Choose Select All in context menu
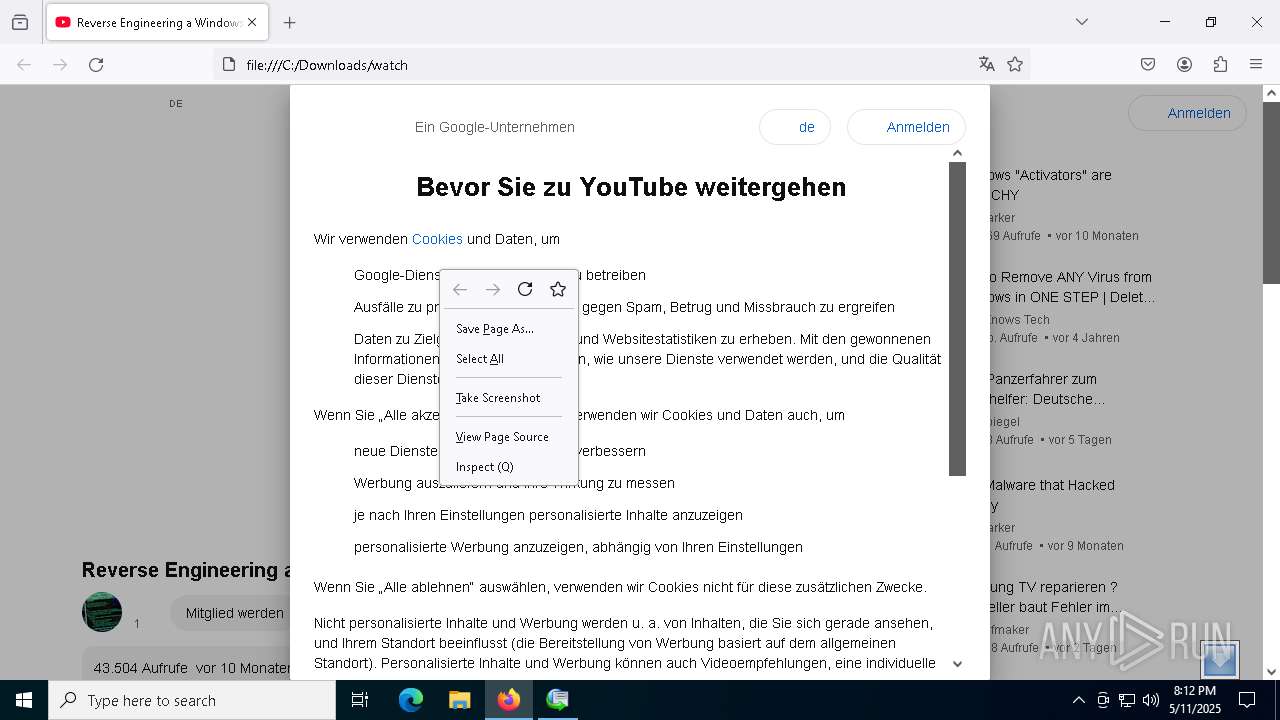 pyautogui.click(x=508, y=359)
